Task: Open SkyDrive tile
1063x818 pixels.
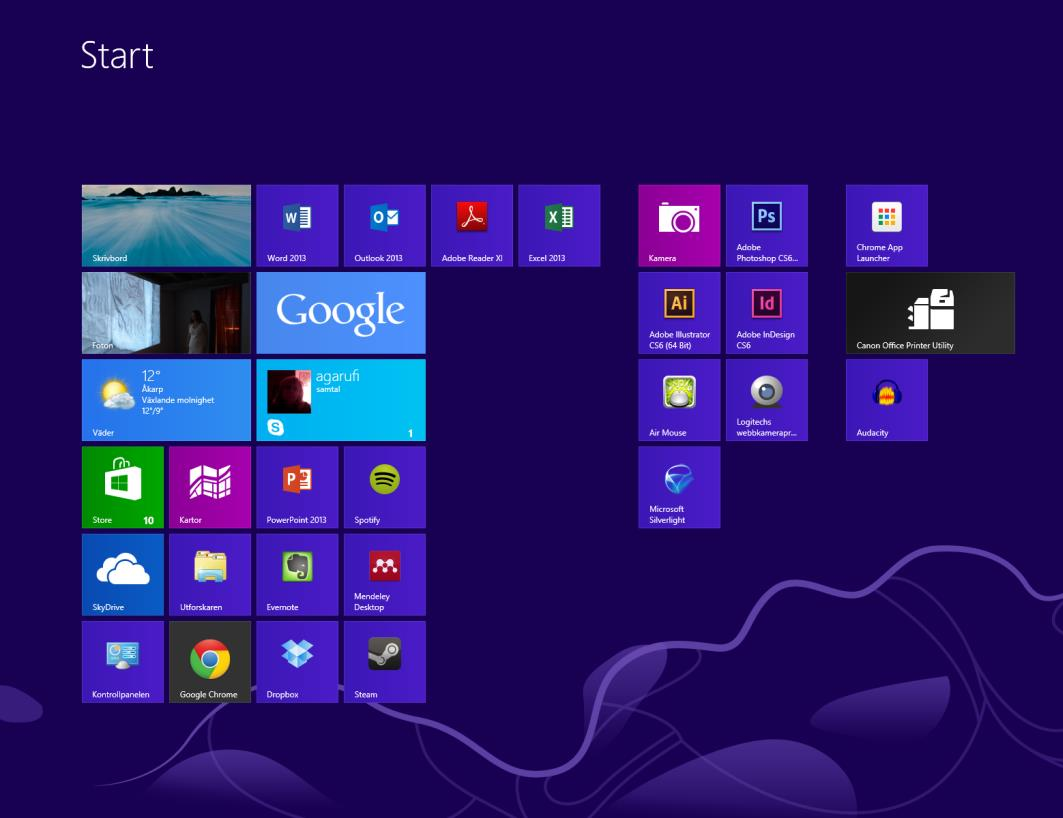Action: coord(123,575)
